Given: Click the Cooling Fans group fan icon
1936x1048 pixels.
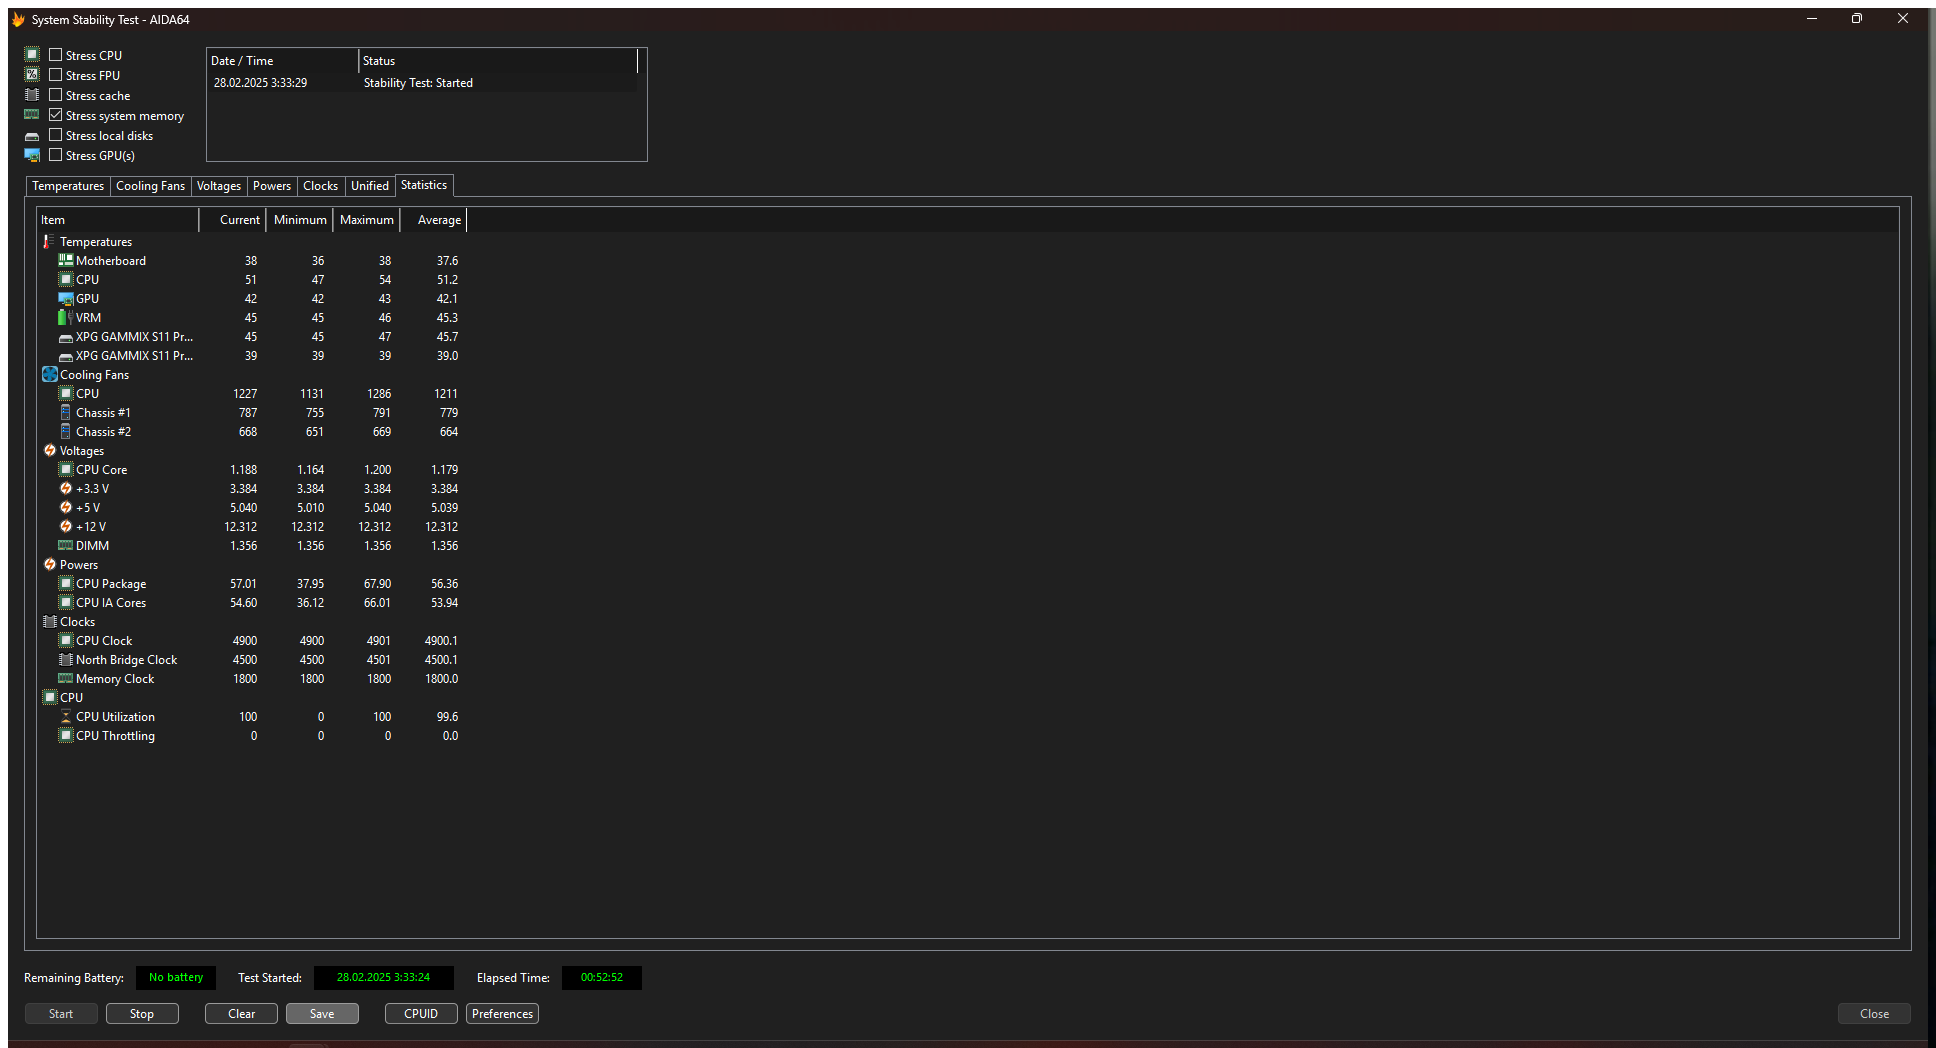Looking at the screenshot, I should tap(50, 374).
